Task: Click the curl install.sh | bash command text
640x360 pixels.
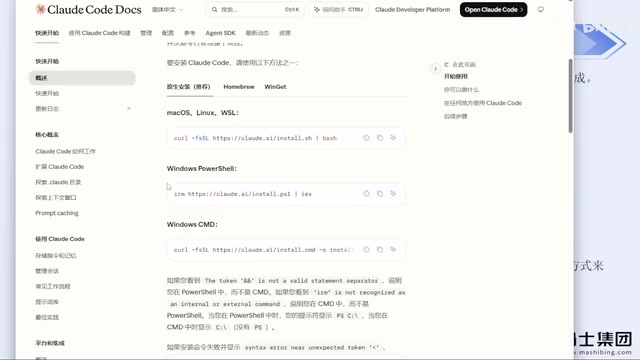Action: point(255,138)
